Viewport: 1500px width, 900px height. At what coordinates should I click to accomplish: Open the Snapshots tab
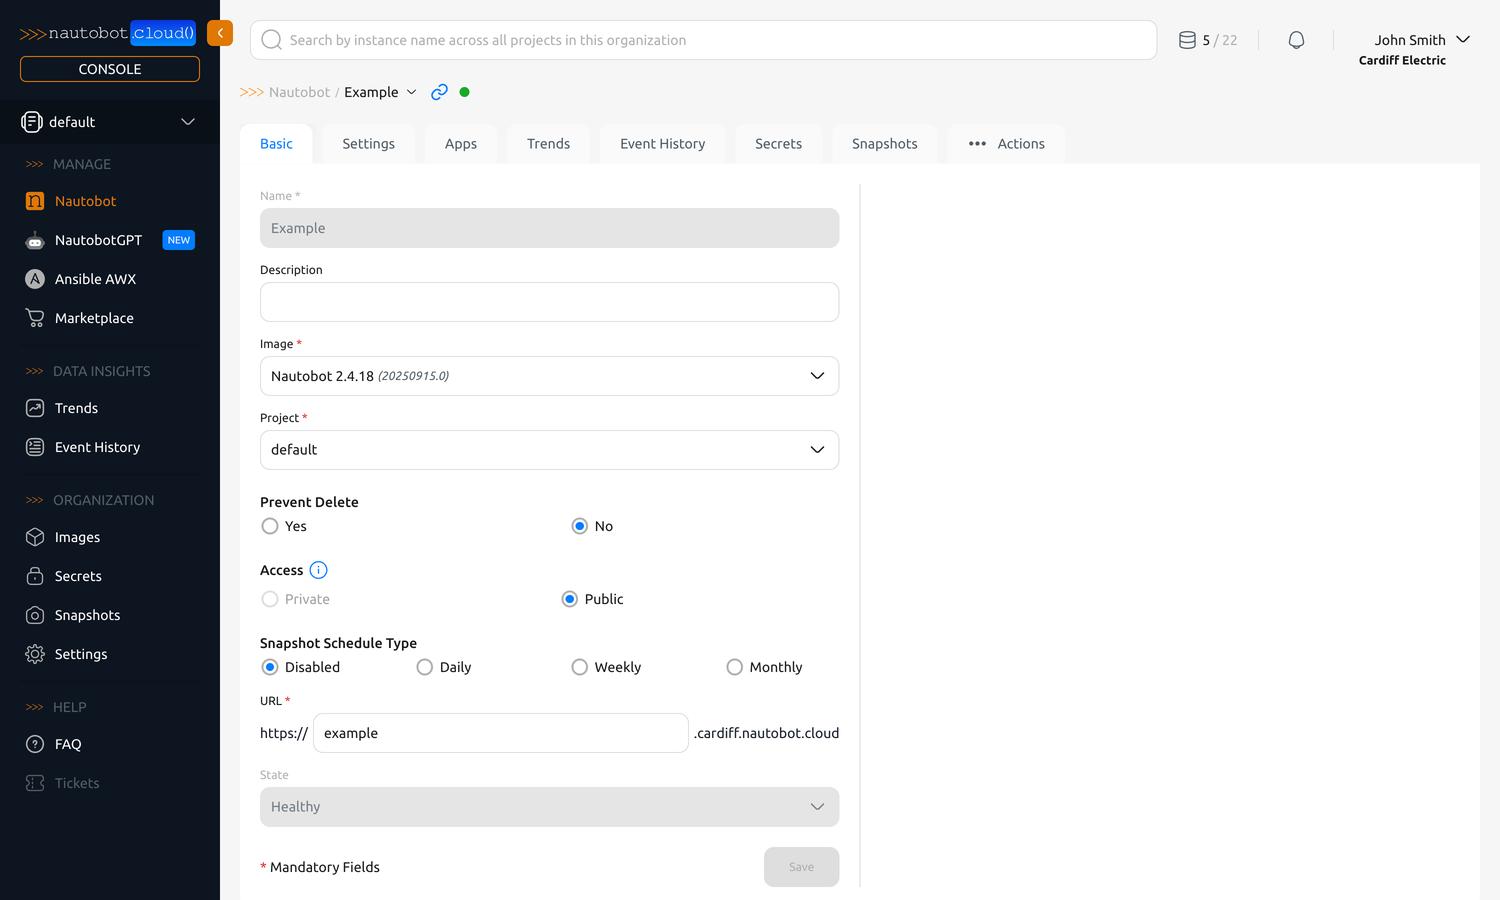pyautogui.click(x=884, y=143)
